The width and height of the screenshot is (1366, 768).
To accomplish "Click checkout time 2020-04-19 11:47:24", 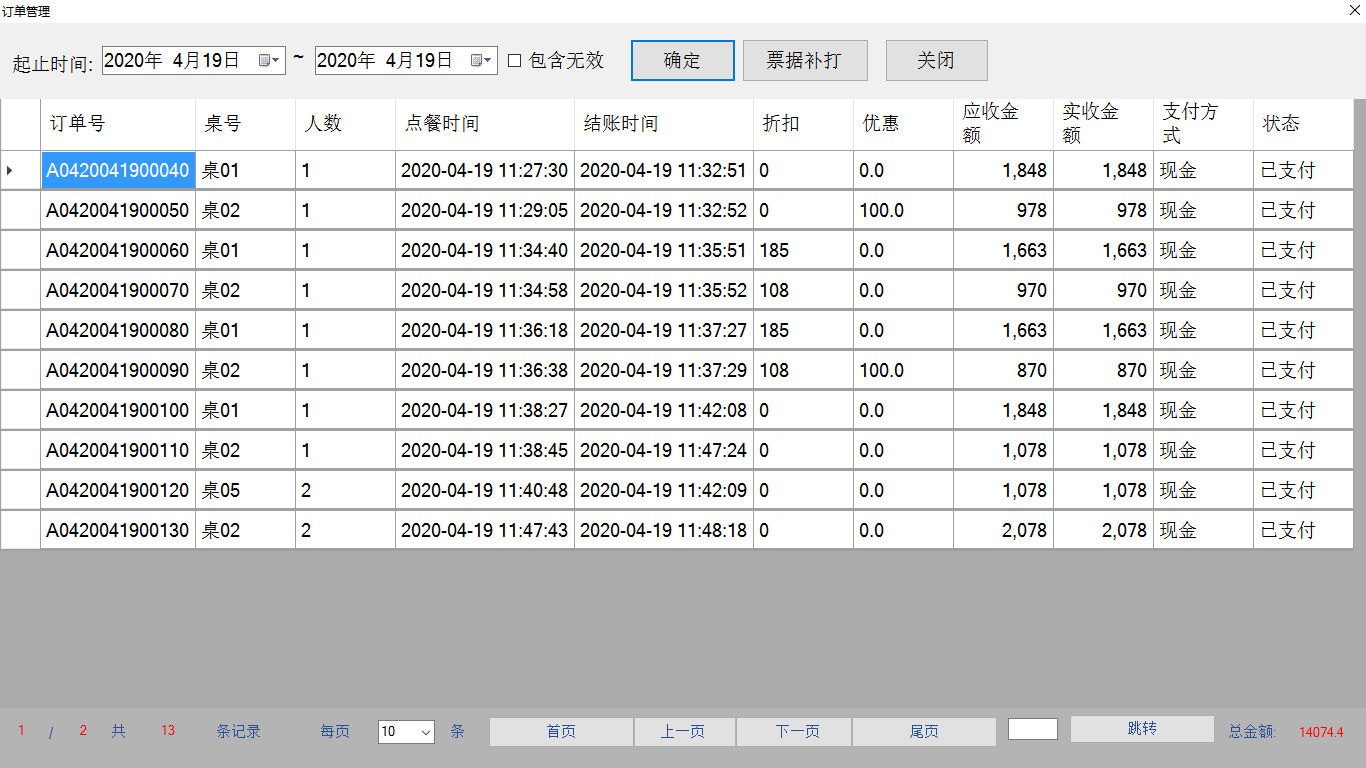I will coord(664,451).
